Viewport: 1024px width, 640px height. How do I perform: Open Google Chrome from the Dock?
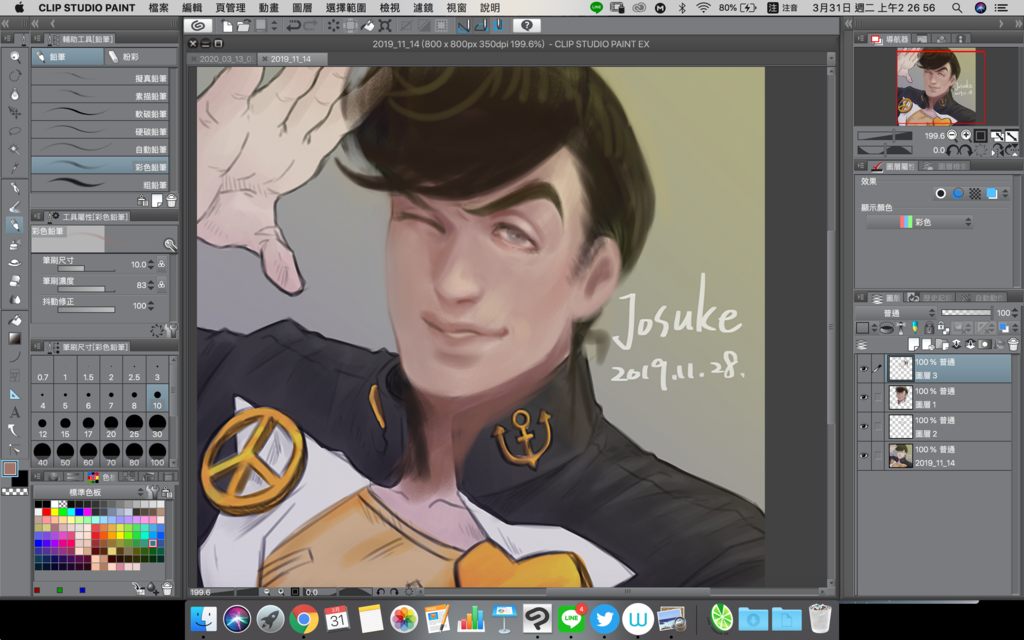click(304, 618)
